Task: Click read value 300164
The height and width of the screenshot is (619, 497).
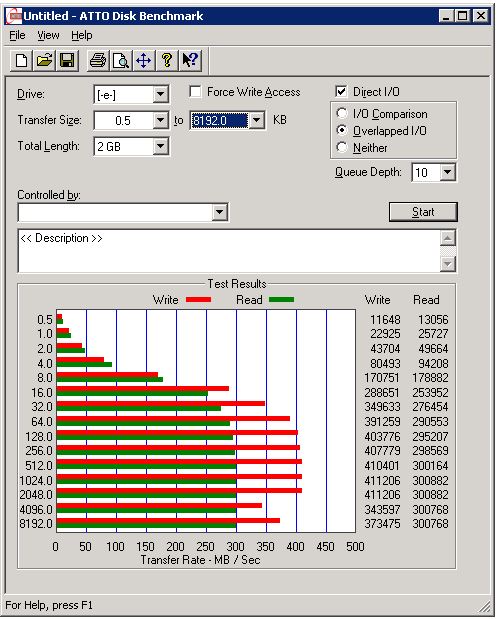Action: click(x=430, y=466)
